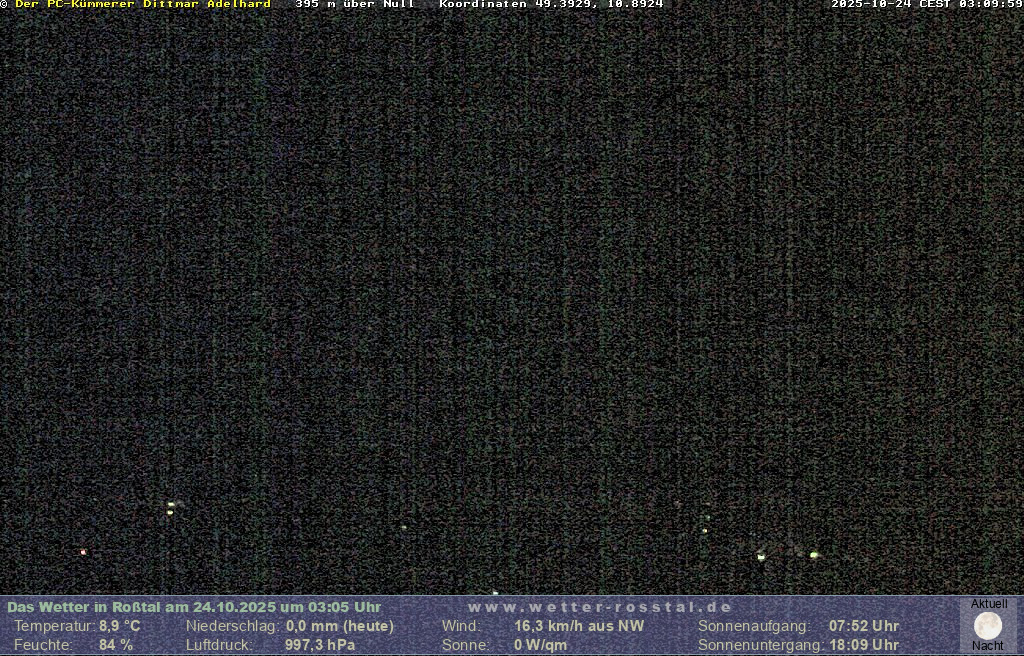Click the Aktuell label above the moon
1024x656 pixels.
(989, 604)
